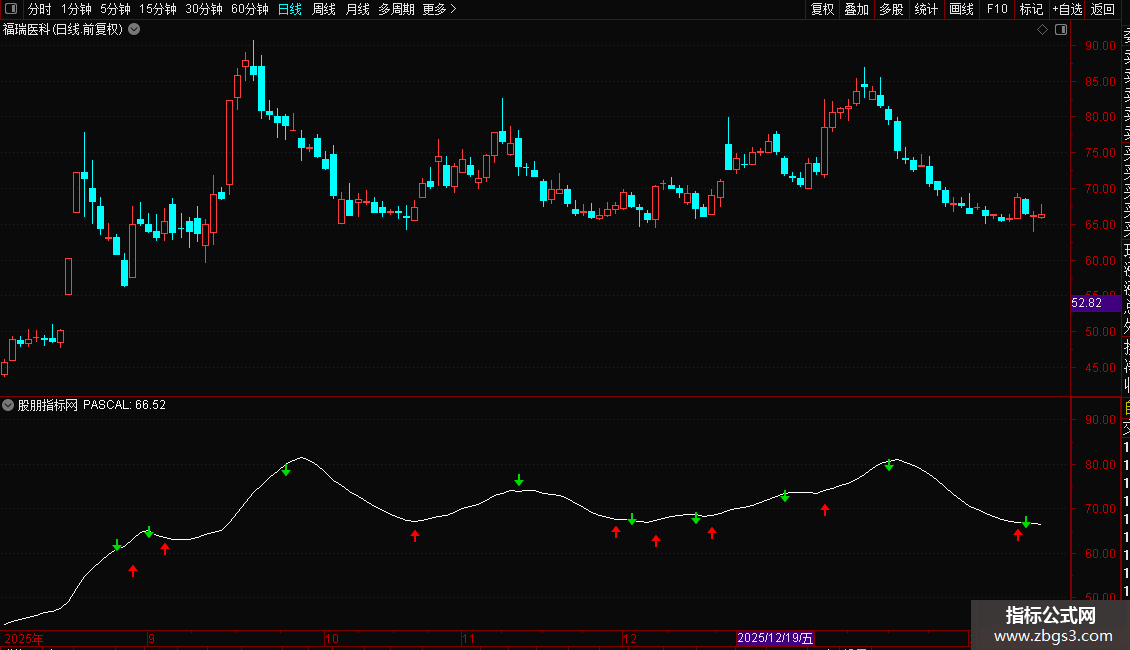Select the 60分钟 period
The width and height of the screenshot is (1130, 650).
250,9
